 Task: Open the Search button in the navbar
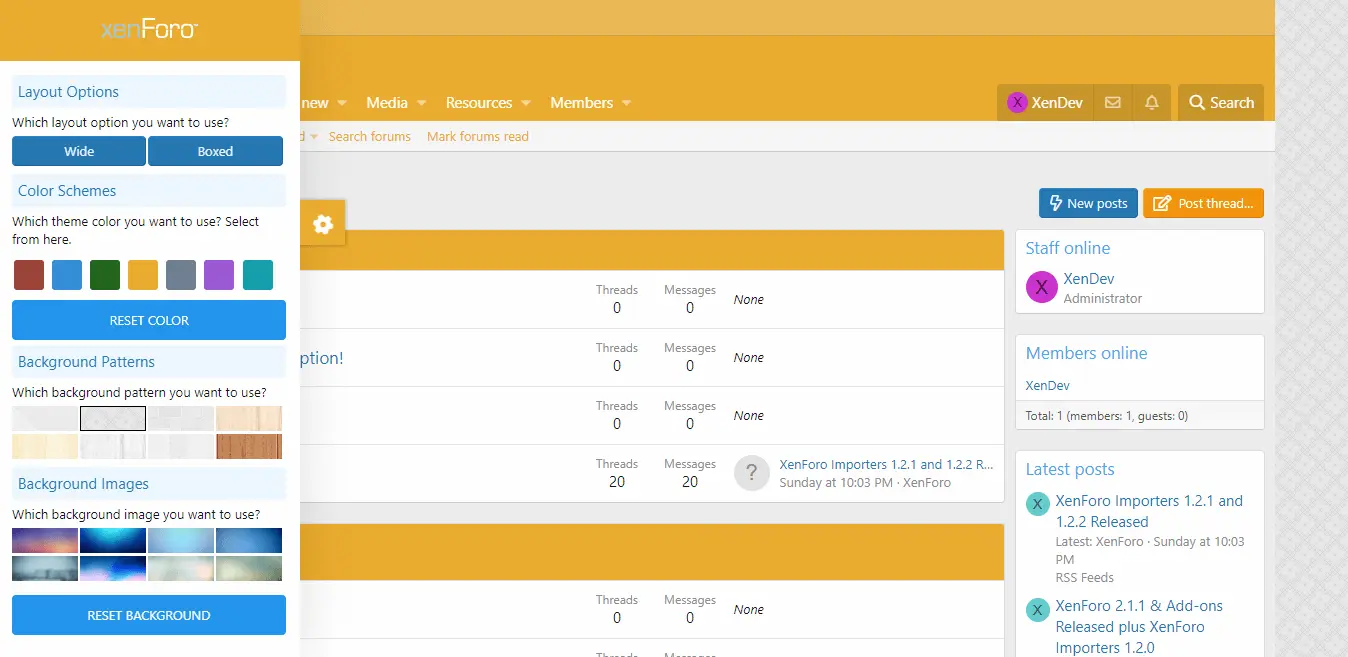pyautogui.click(x=1221, y=103)
